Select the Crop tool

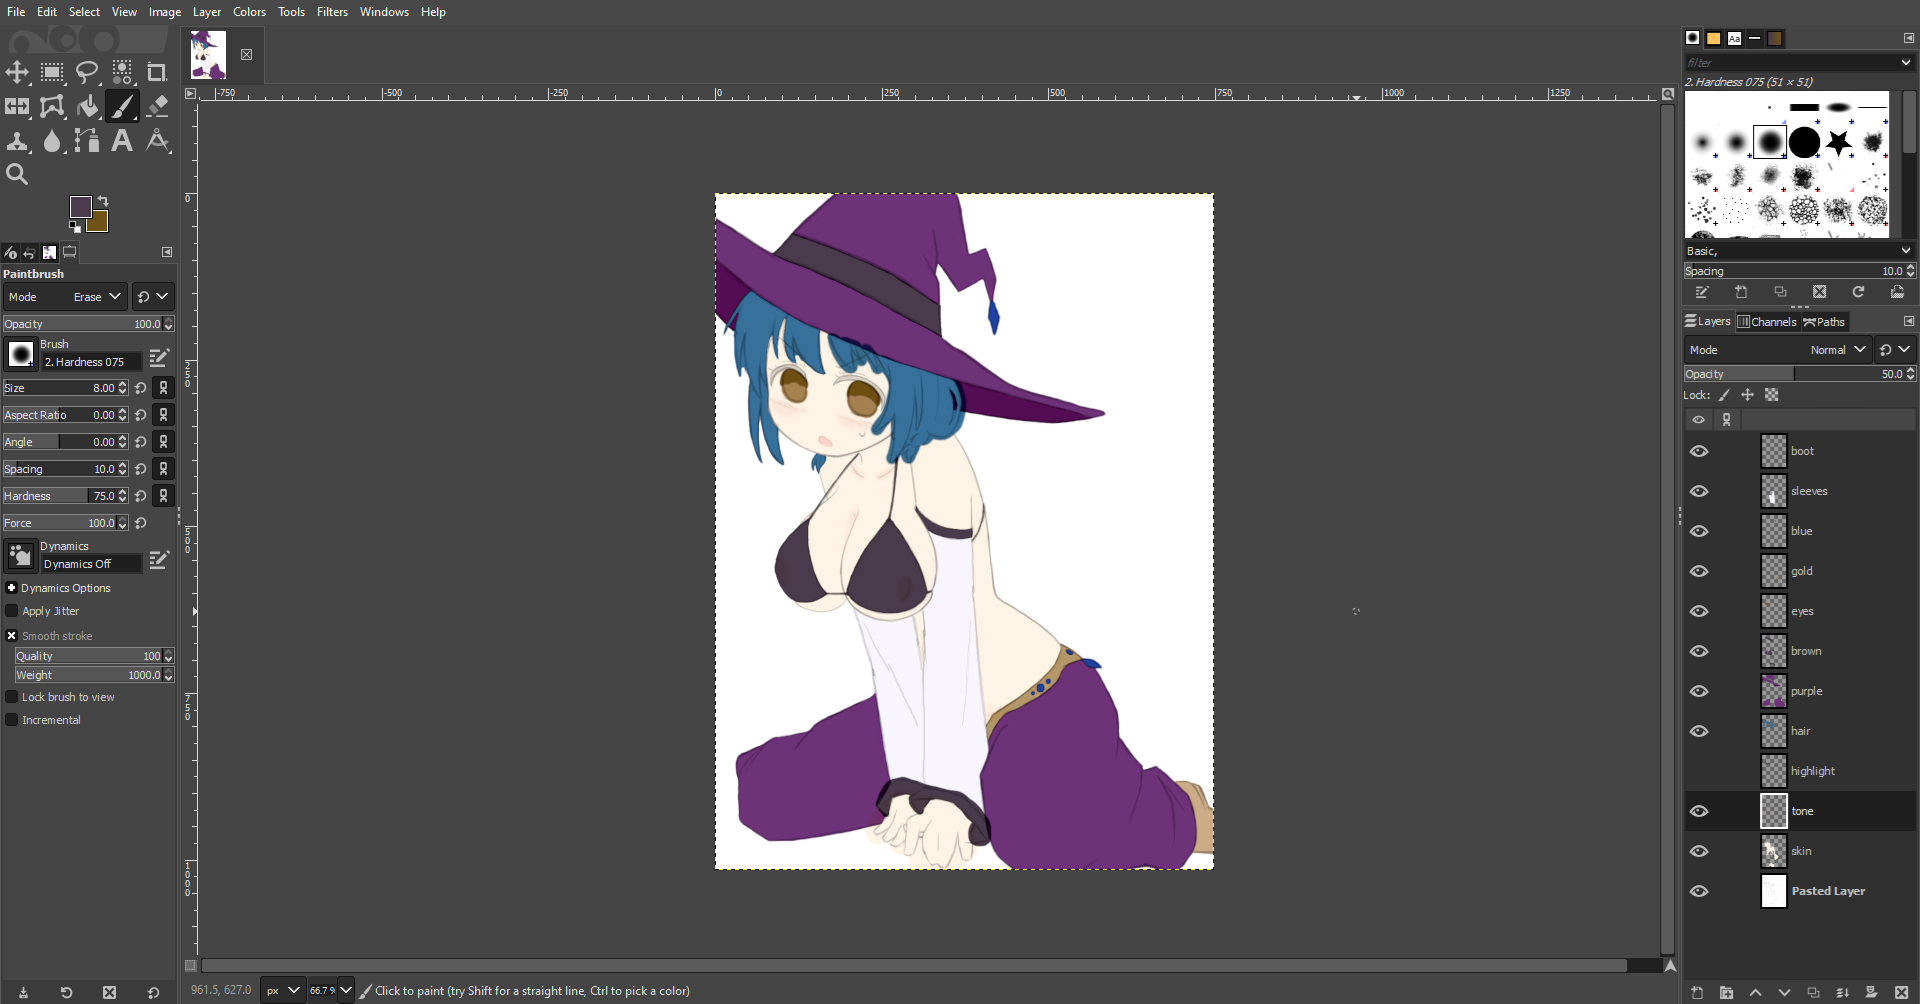click(157, 72)
